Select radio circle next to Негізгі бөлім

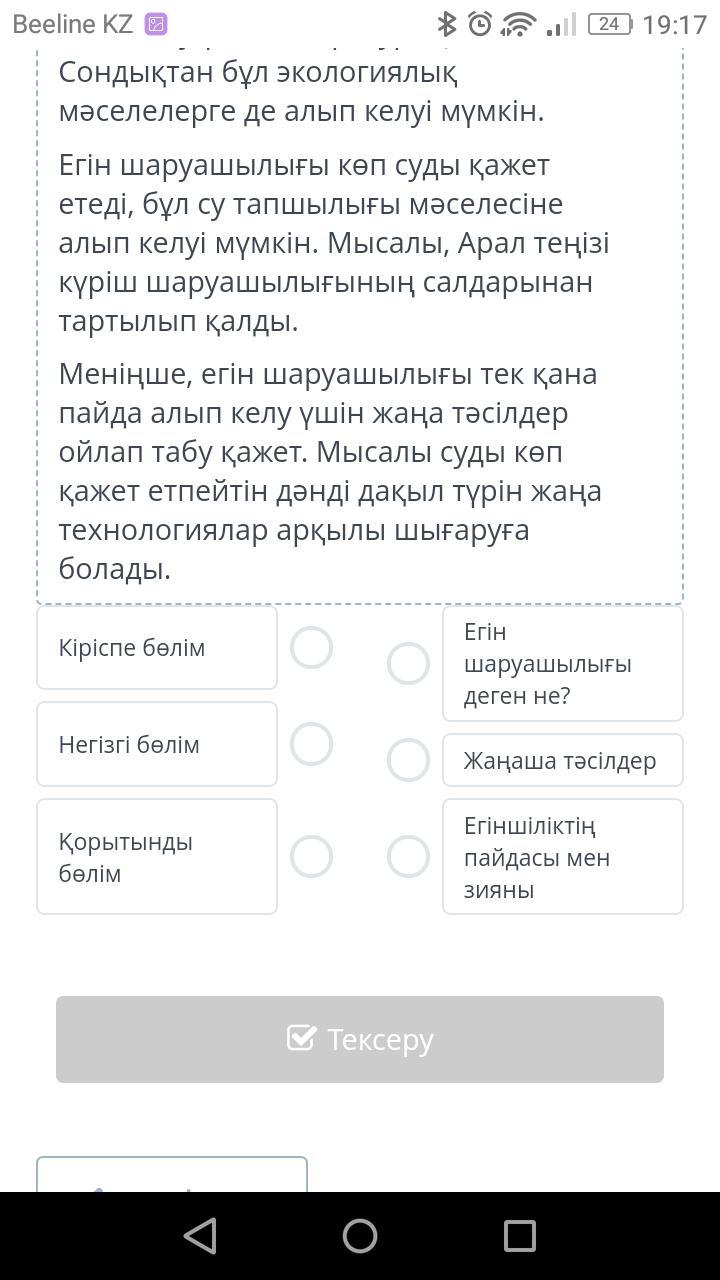click(x=311, y=744)
